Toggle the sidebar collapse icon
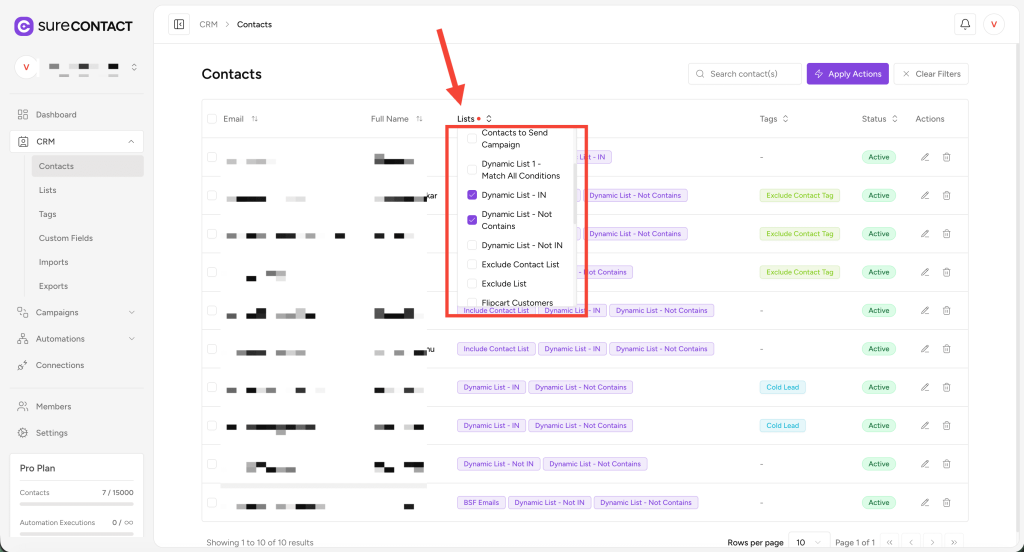 (x=179, y=24)
